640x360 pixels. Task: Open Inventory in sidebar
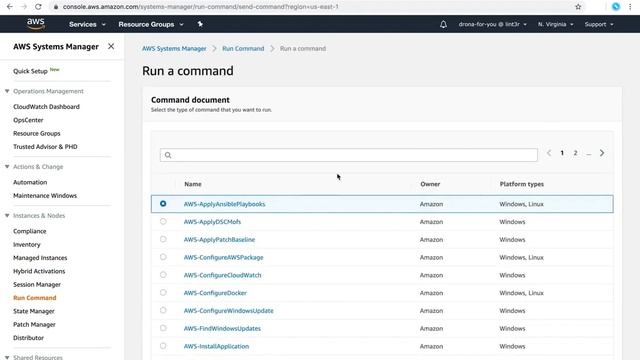click(x=27, y=244)
